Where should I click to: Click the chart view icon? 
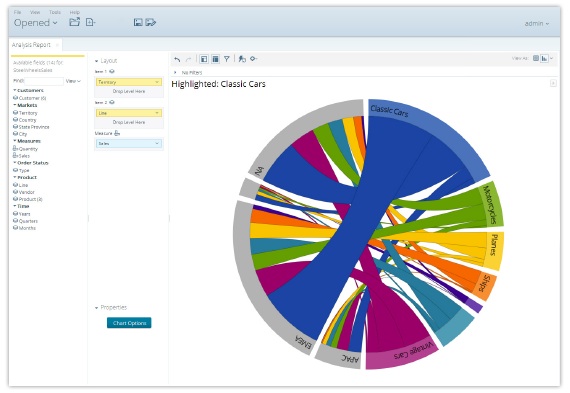coord(544,58)
